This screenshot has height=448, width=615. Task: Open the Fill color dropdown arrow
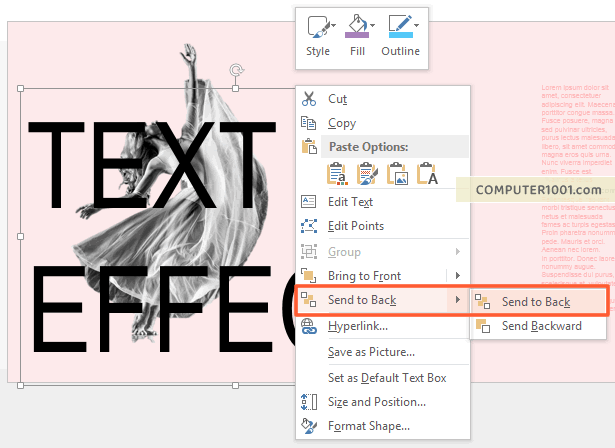[x=373, y=25]
